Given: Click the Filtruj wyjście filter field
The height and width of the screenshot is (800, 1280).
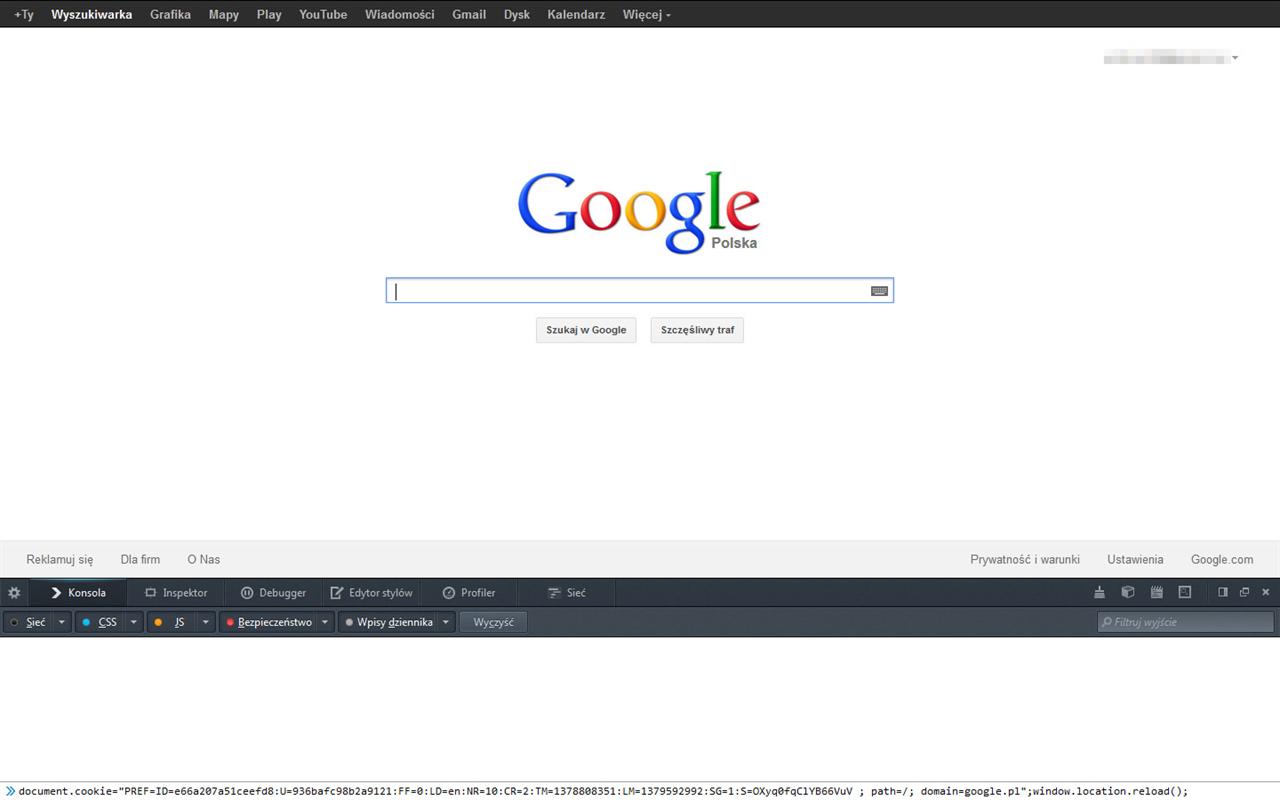Looking at the screenshot, I should [1186, 622].
